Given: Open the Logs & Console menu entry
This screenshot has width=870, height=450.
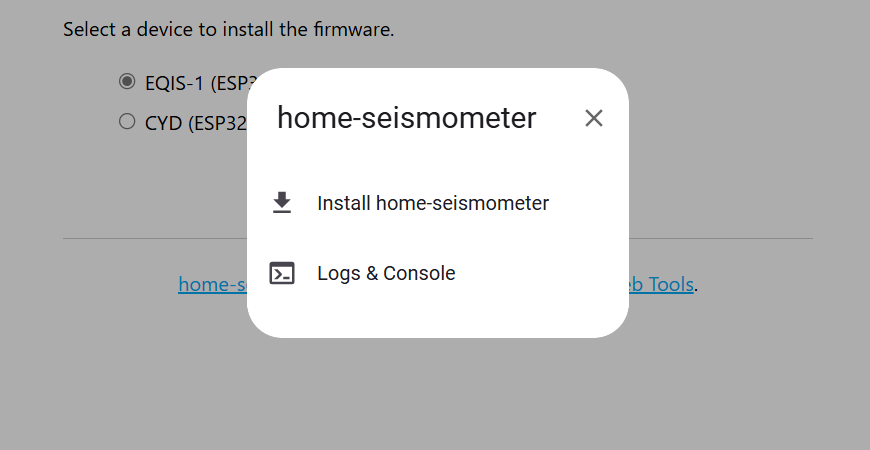Looking at the screenshot, I should [386, 273].
